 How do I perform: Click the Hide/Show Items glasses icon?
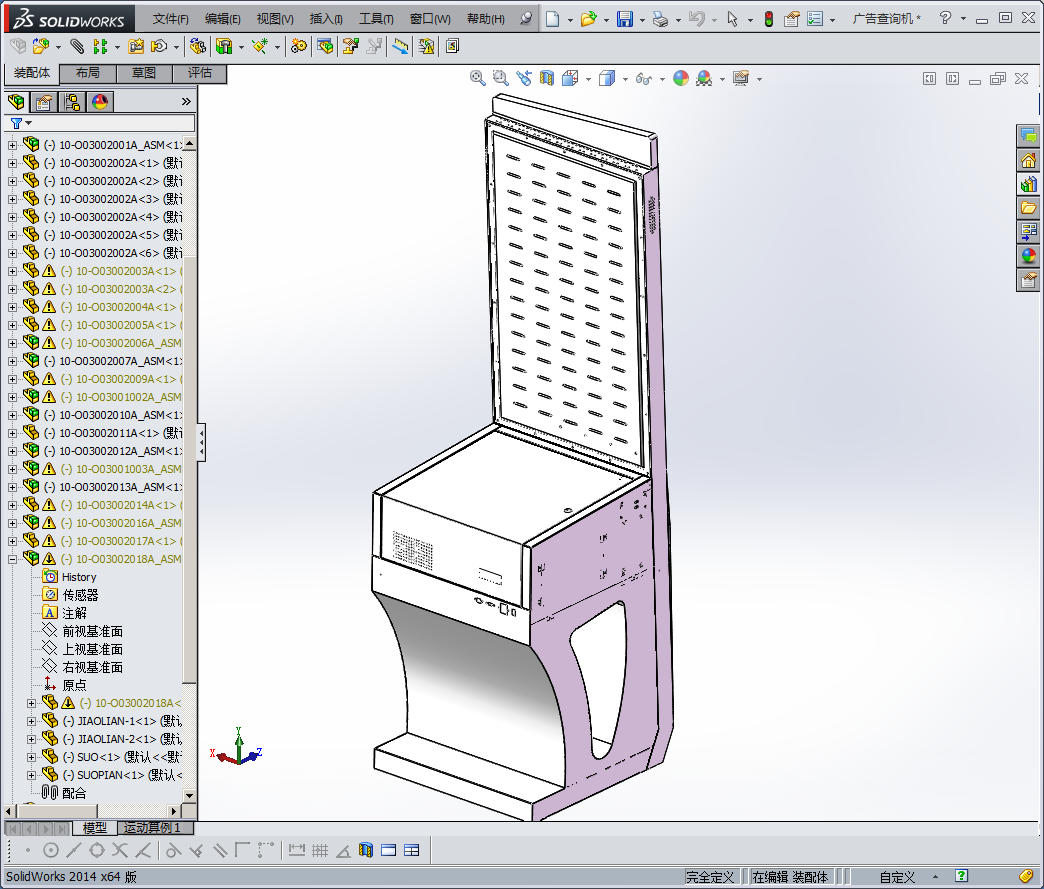point(643,79)
